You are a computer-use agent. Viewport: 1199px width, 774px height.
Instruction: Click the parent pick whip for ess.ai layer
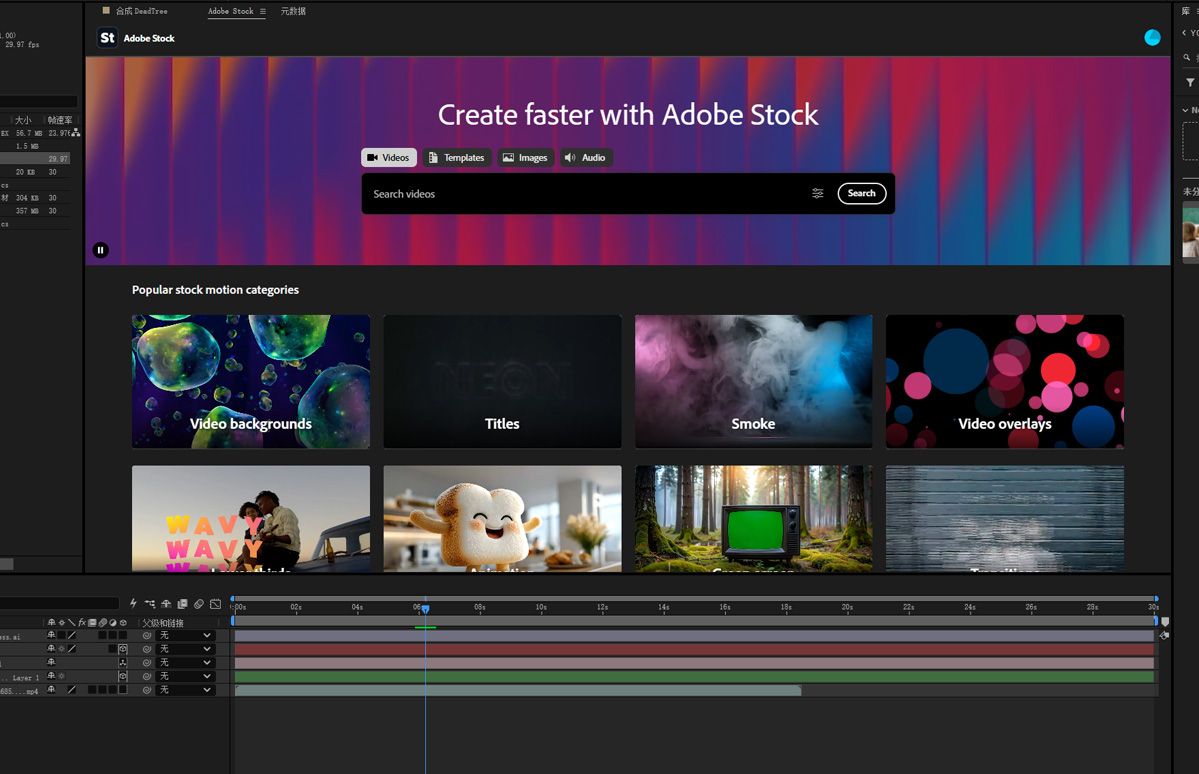click(147, 636)
